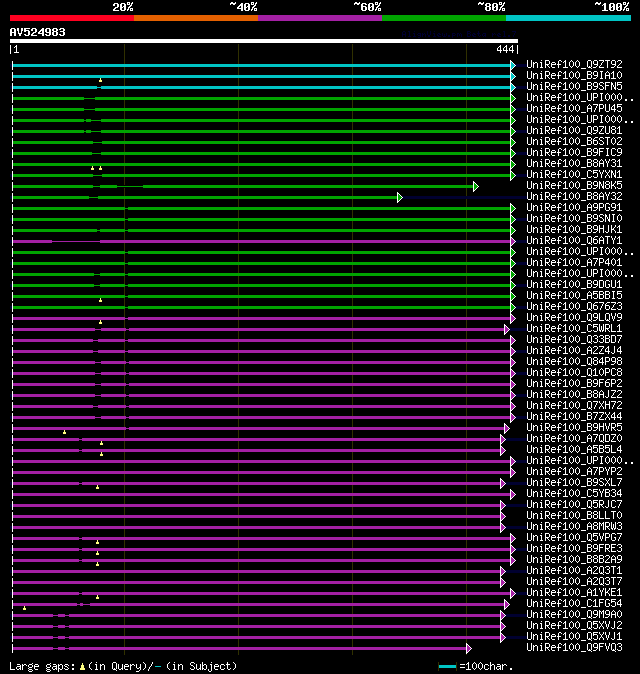The height and width of the screenshot is (674, 640).
Task: Open UniRef100_Q9M9A0 entry
Action: point(574,615)
